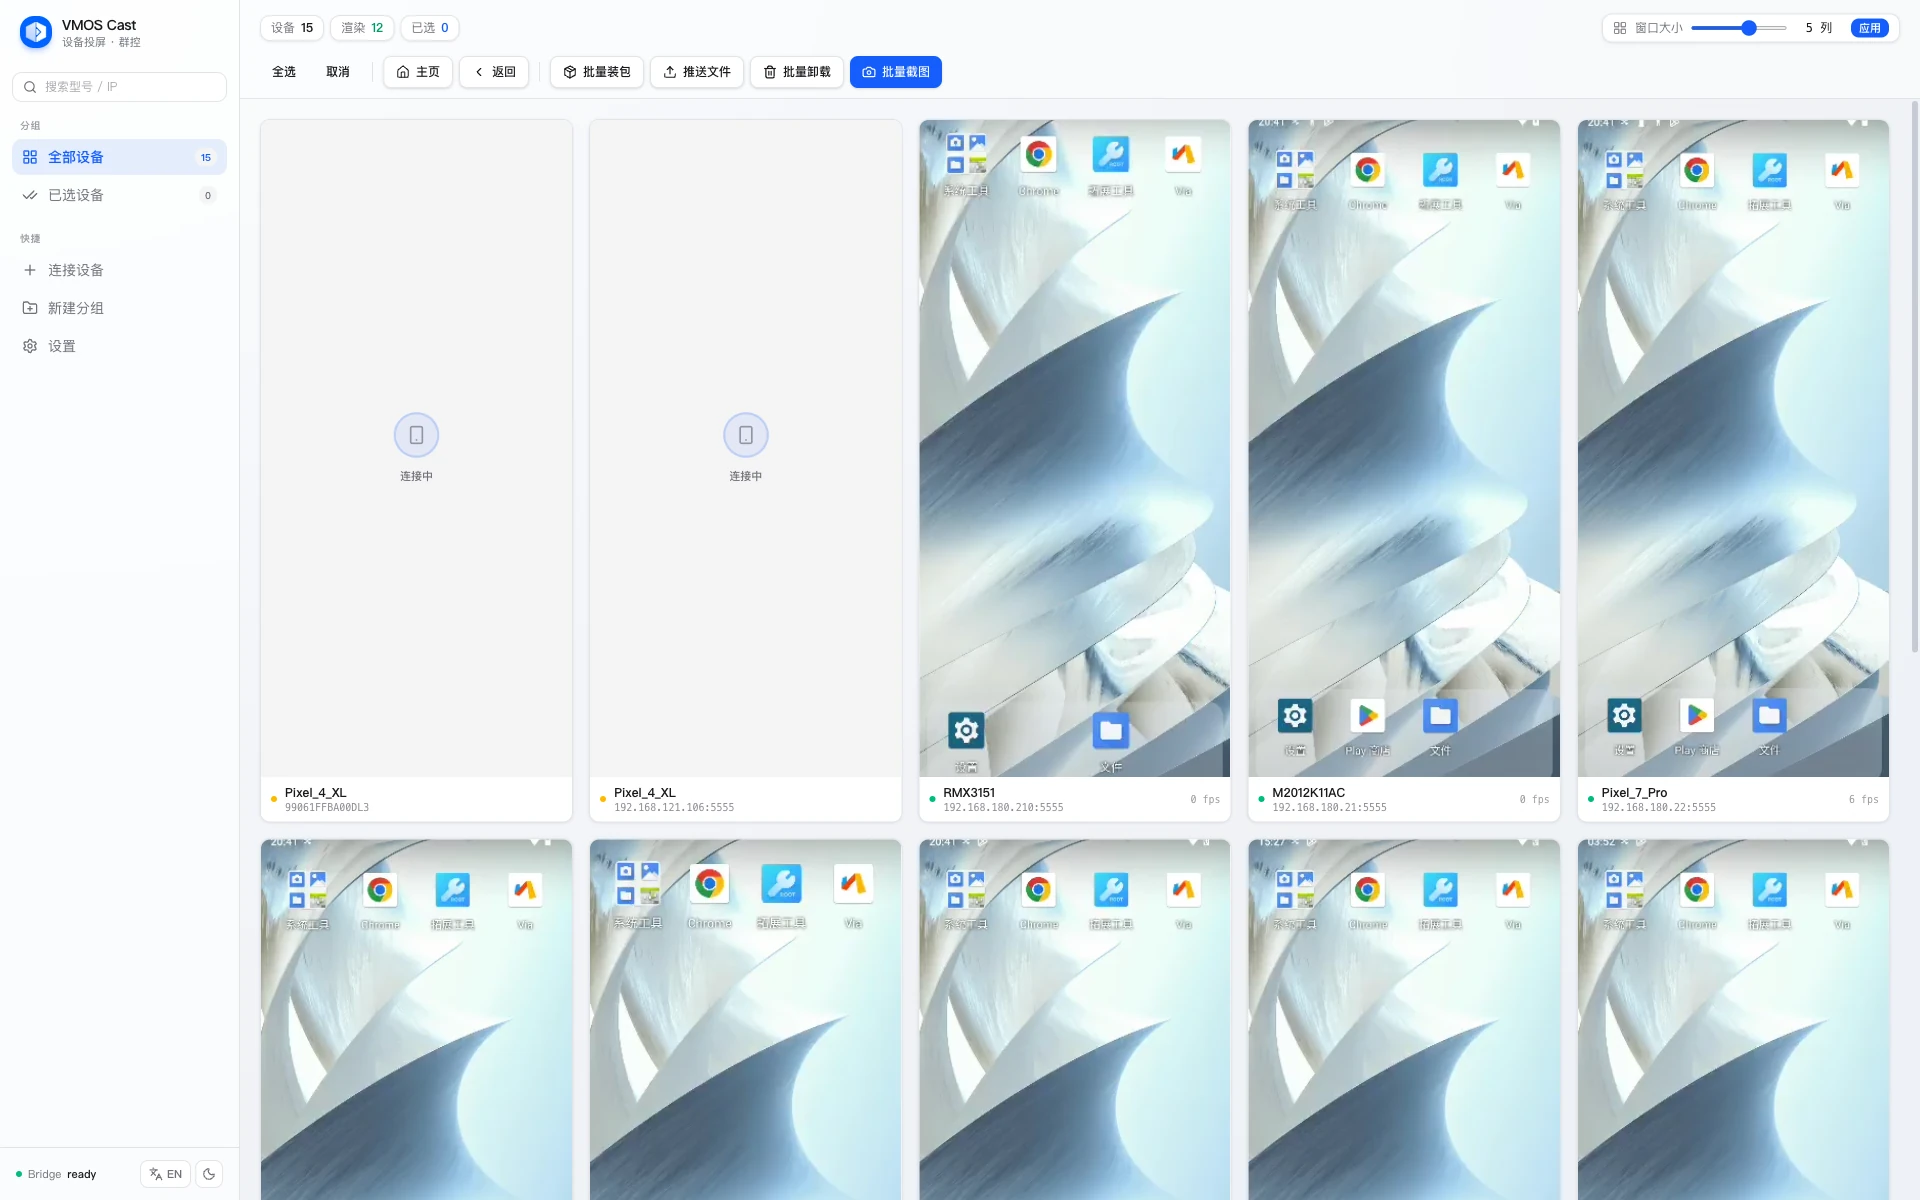Cancel selection with 取消
Screen dimensions: 1920x1200
pos(338,72)
